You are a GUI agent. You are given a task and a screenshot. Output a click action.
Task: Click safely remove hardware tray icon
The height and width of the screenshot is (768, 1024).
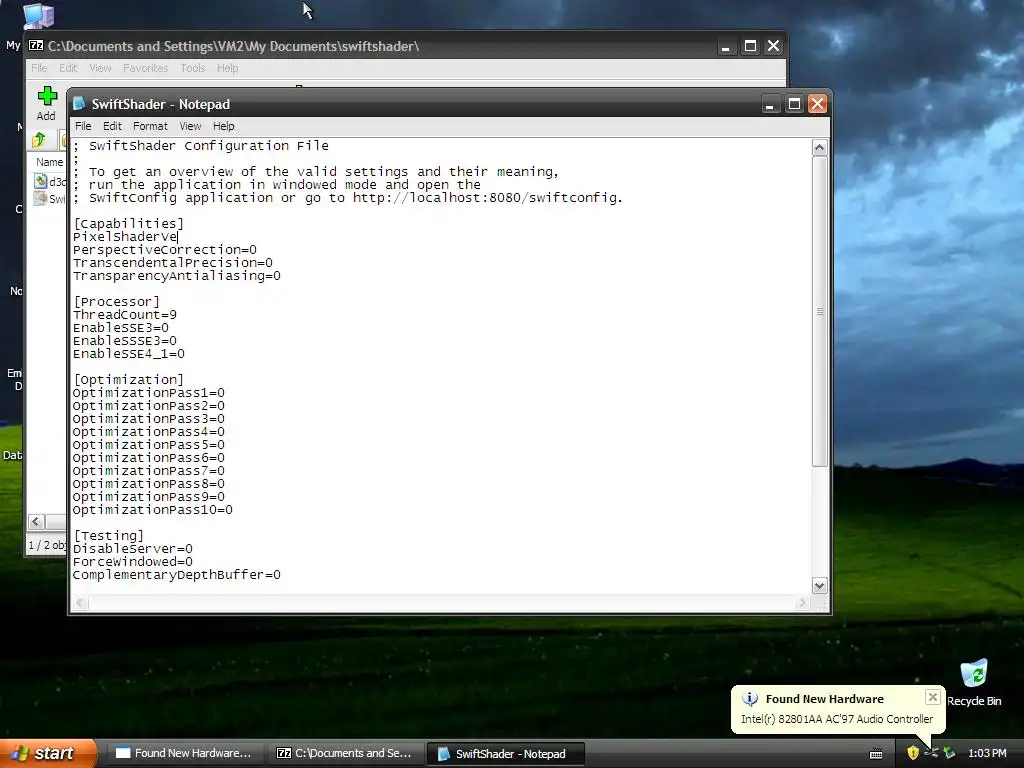[950, 753]
